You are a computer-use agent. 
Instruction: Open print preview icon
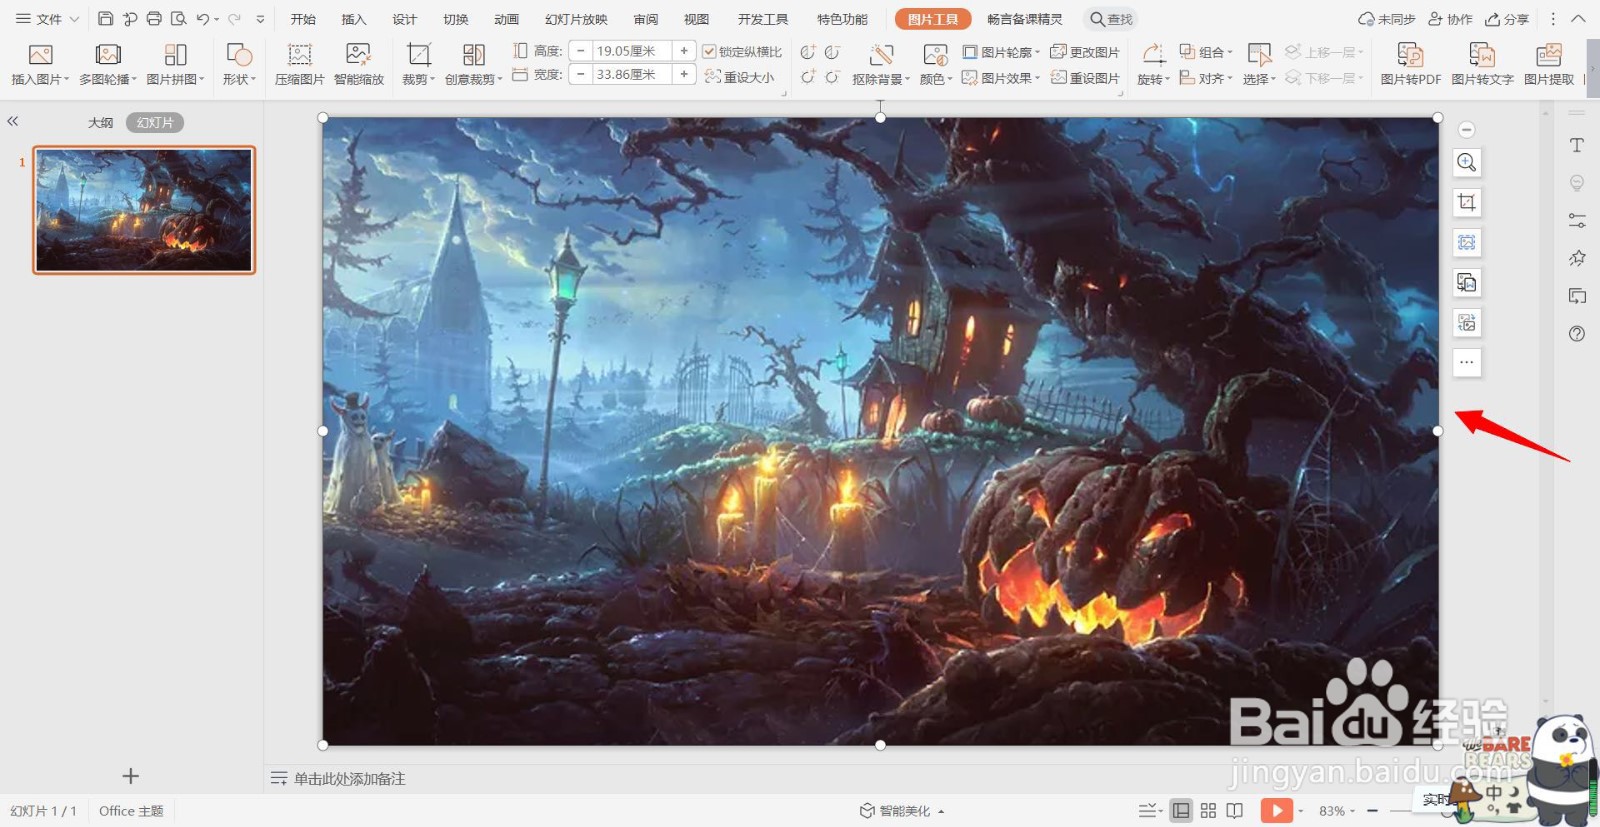click(178, 19)
